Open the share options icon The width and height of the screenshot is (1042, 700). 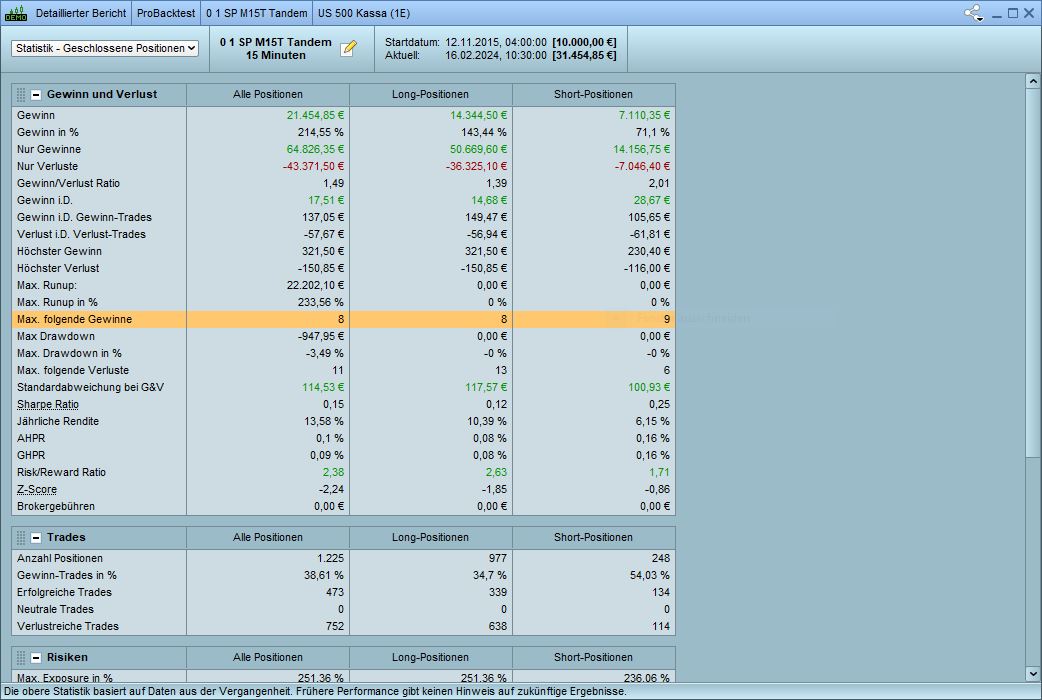tap(974, 13)
